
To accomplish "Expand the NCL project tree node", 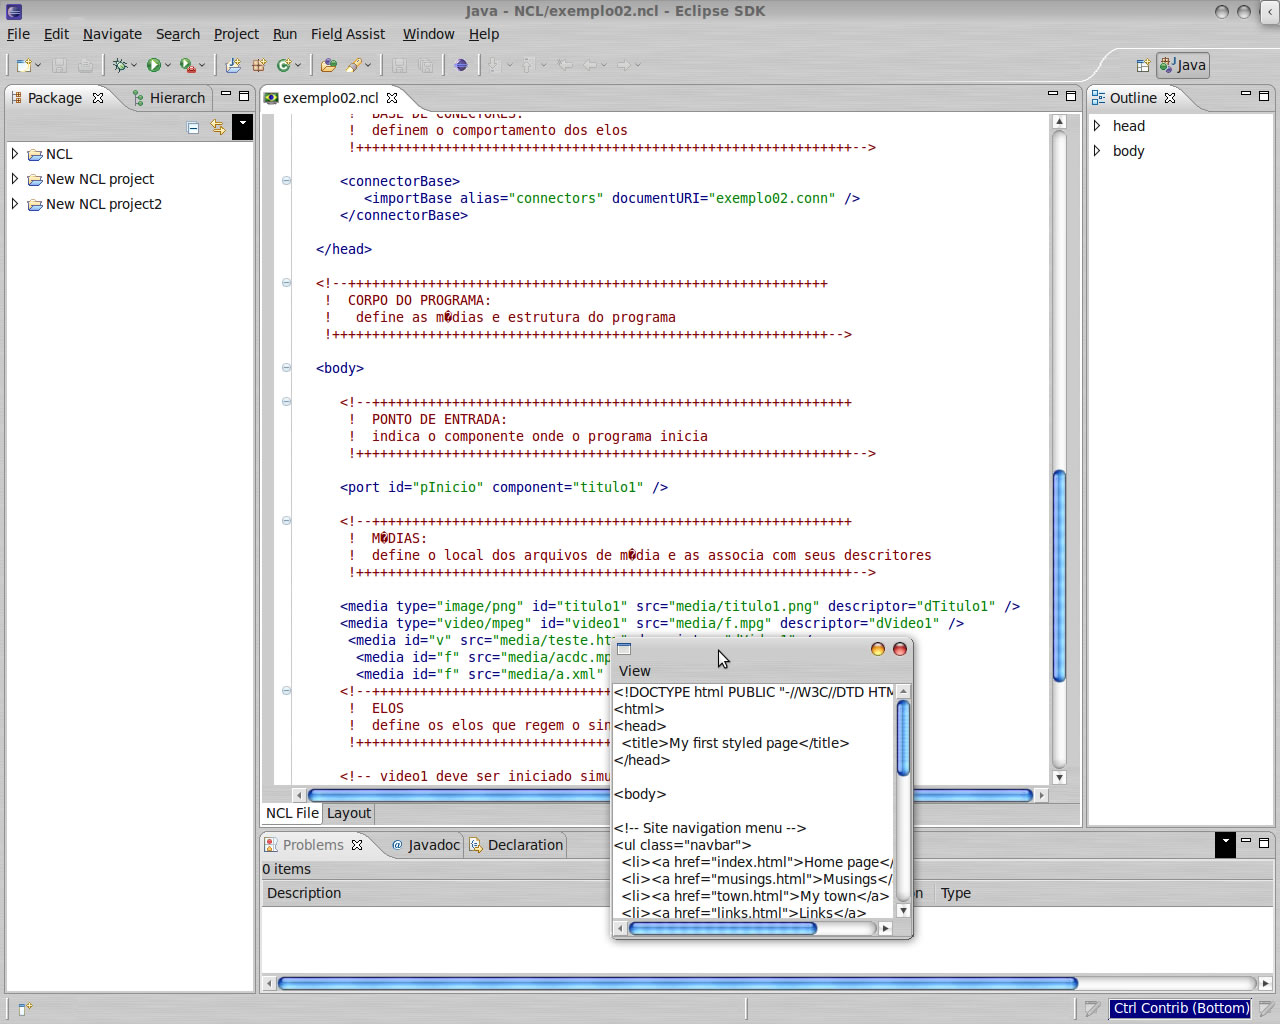I will 15,154.
